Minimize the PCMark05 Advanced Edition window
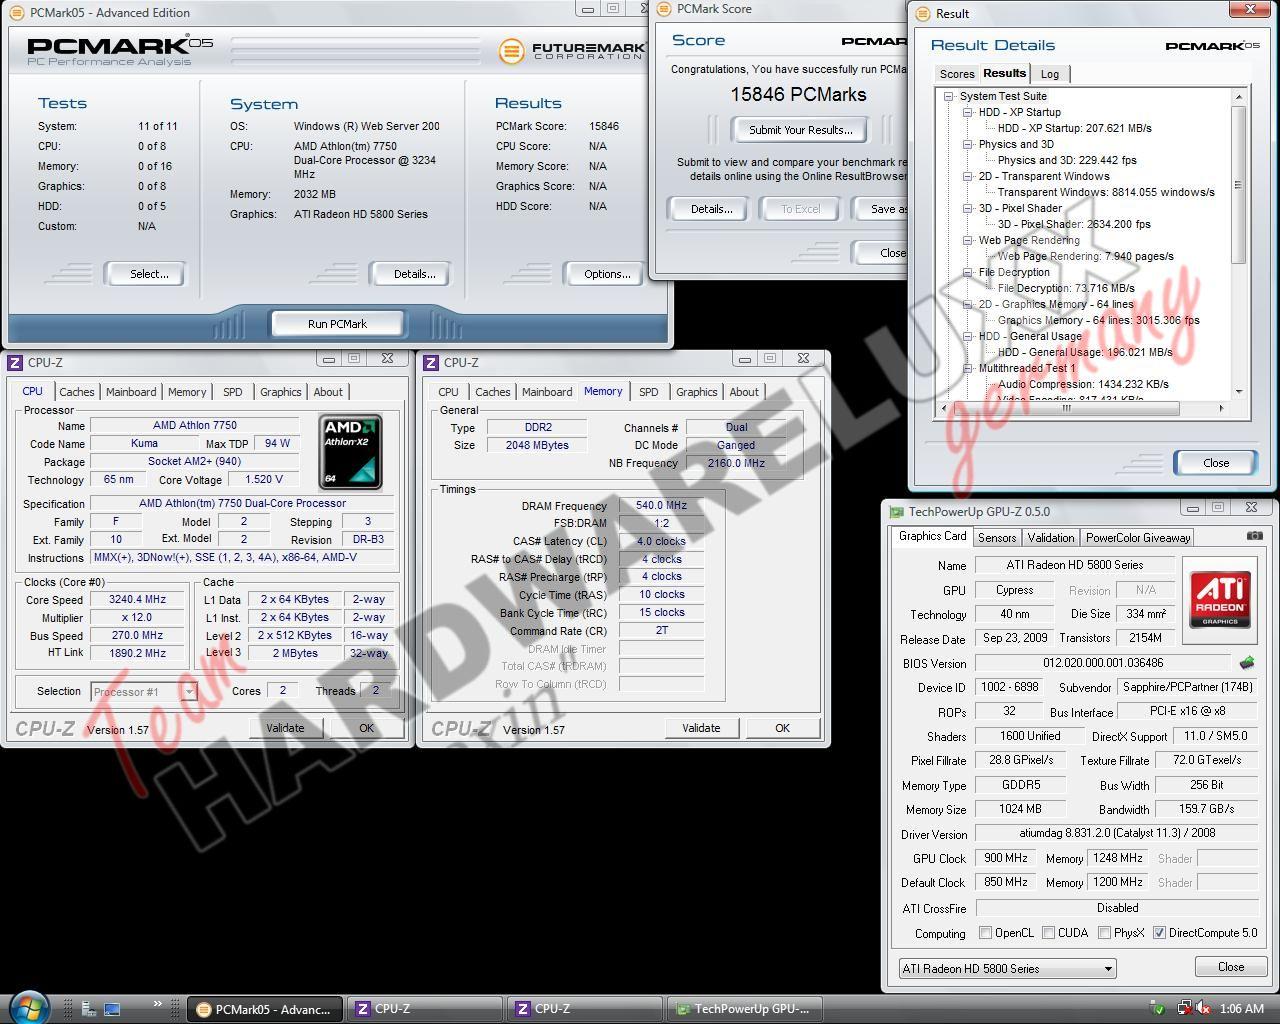 (587, 8)
